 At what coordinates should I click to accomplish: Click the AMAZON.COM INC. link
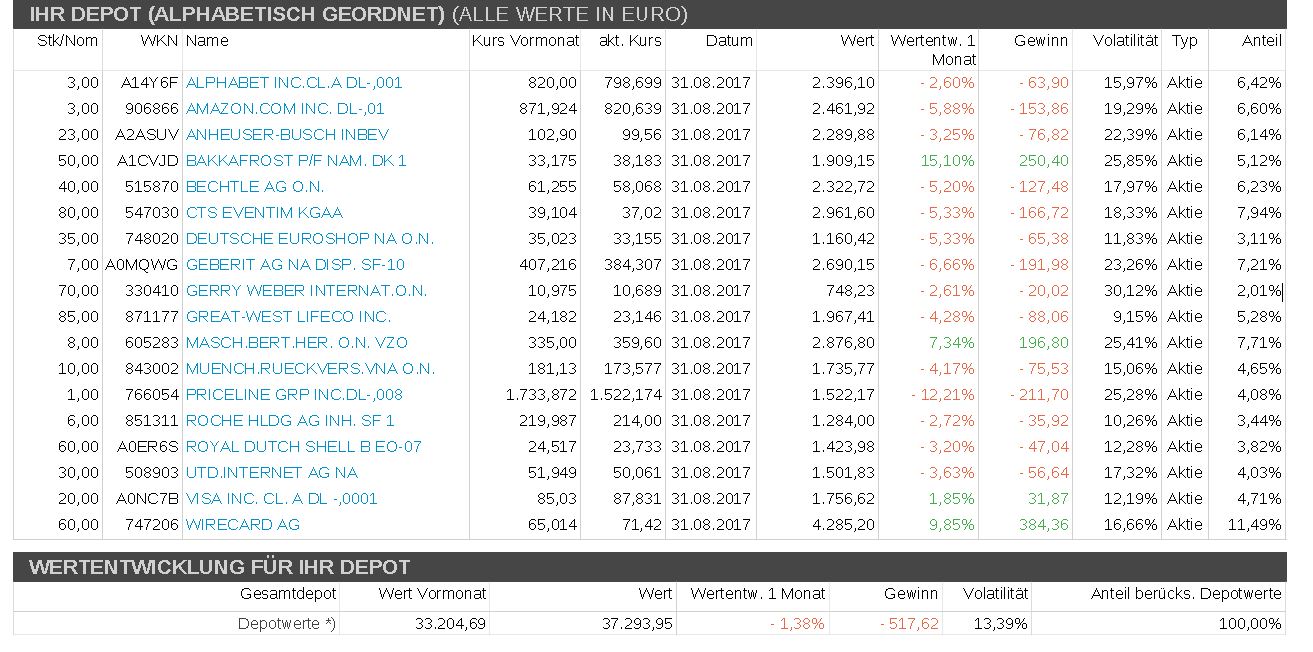point(285,109)
